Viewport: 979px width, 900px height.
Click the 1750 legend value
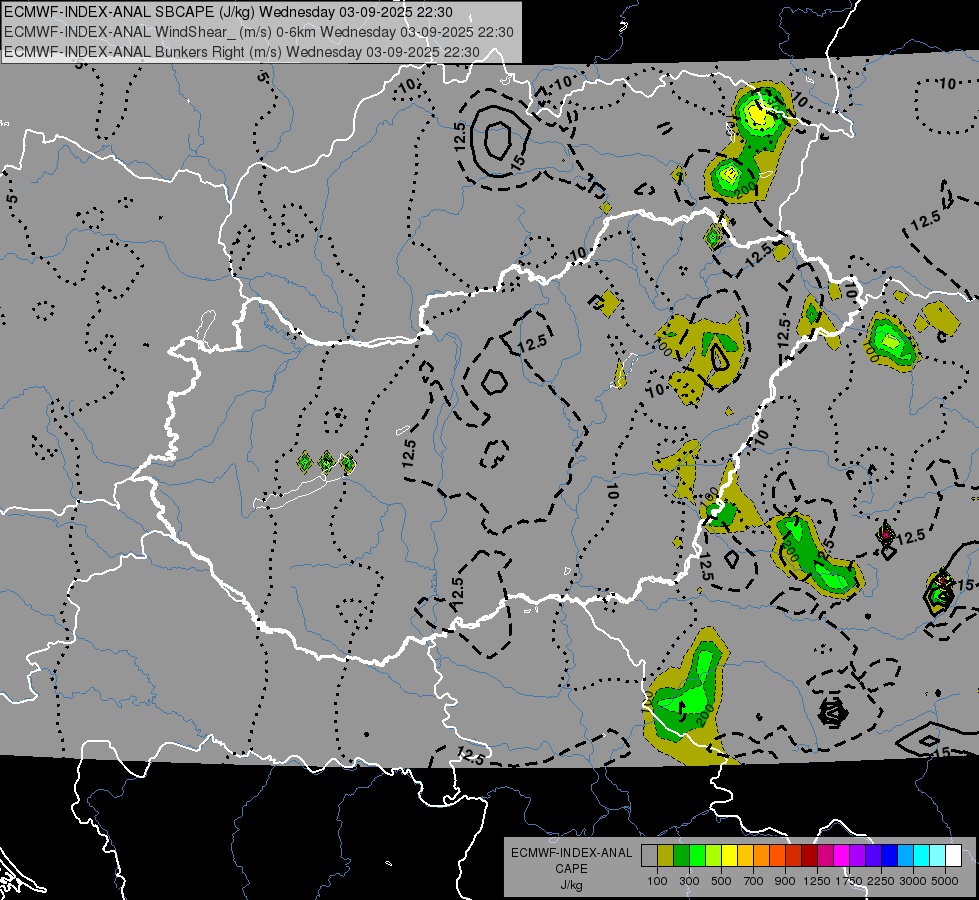point(849,881)
